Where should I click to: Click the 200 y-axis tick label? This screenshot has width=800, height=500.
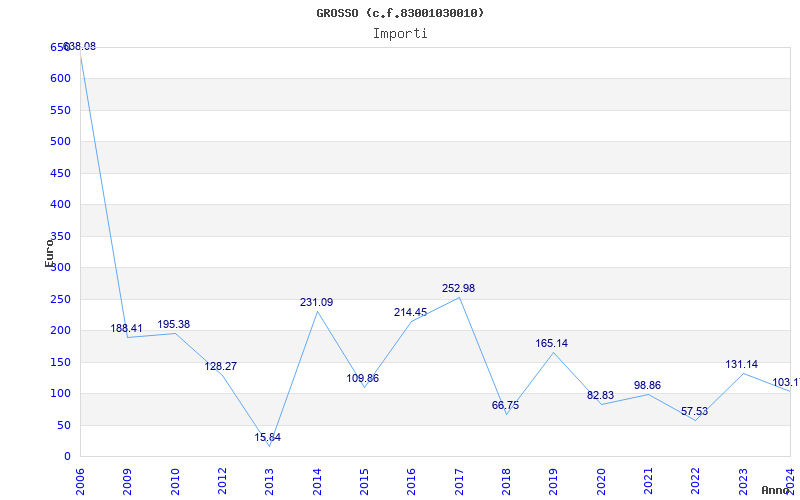(60, 331)
